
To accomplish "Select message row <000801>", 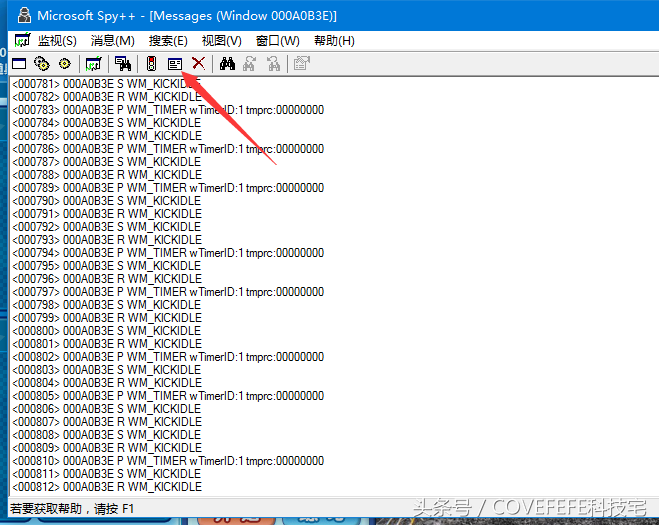I will [107, 344].
